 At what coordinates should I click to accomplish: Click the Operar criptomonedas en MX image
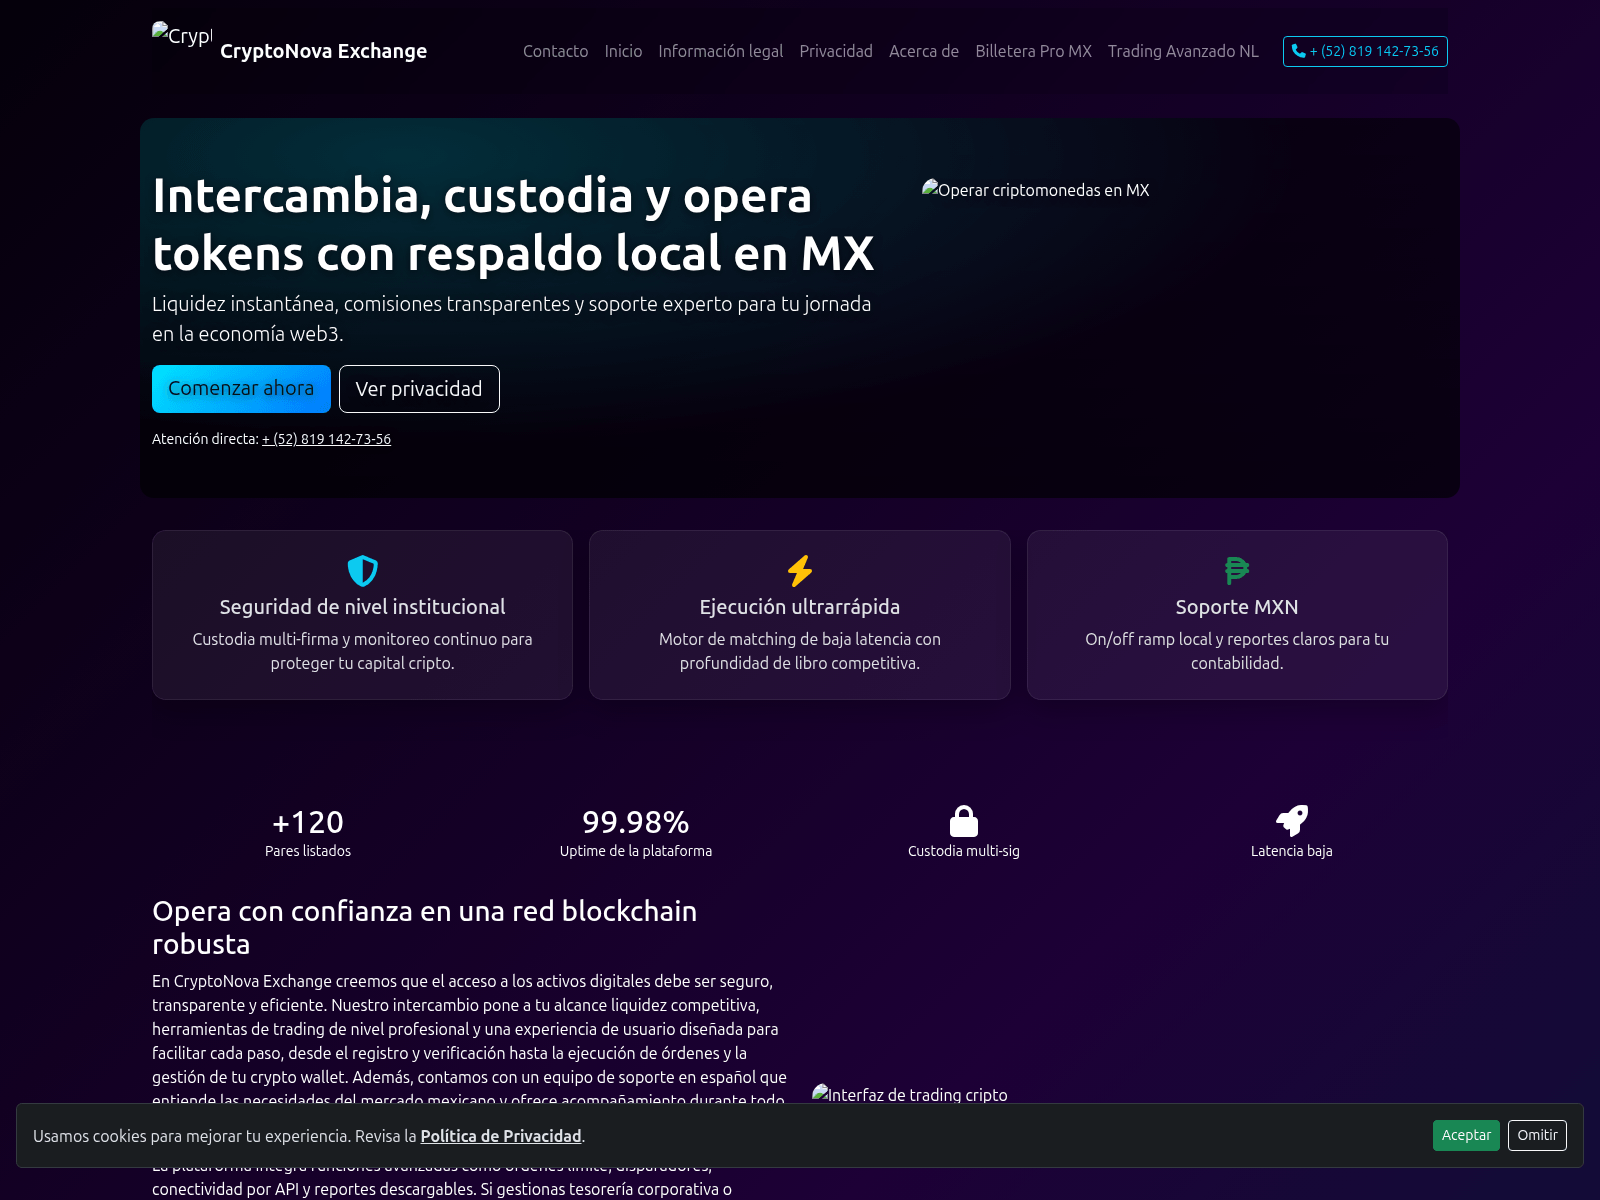point(1036,189)
